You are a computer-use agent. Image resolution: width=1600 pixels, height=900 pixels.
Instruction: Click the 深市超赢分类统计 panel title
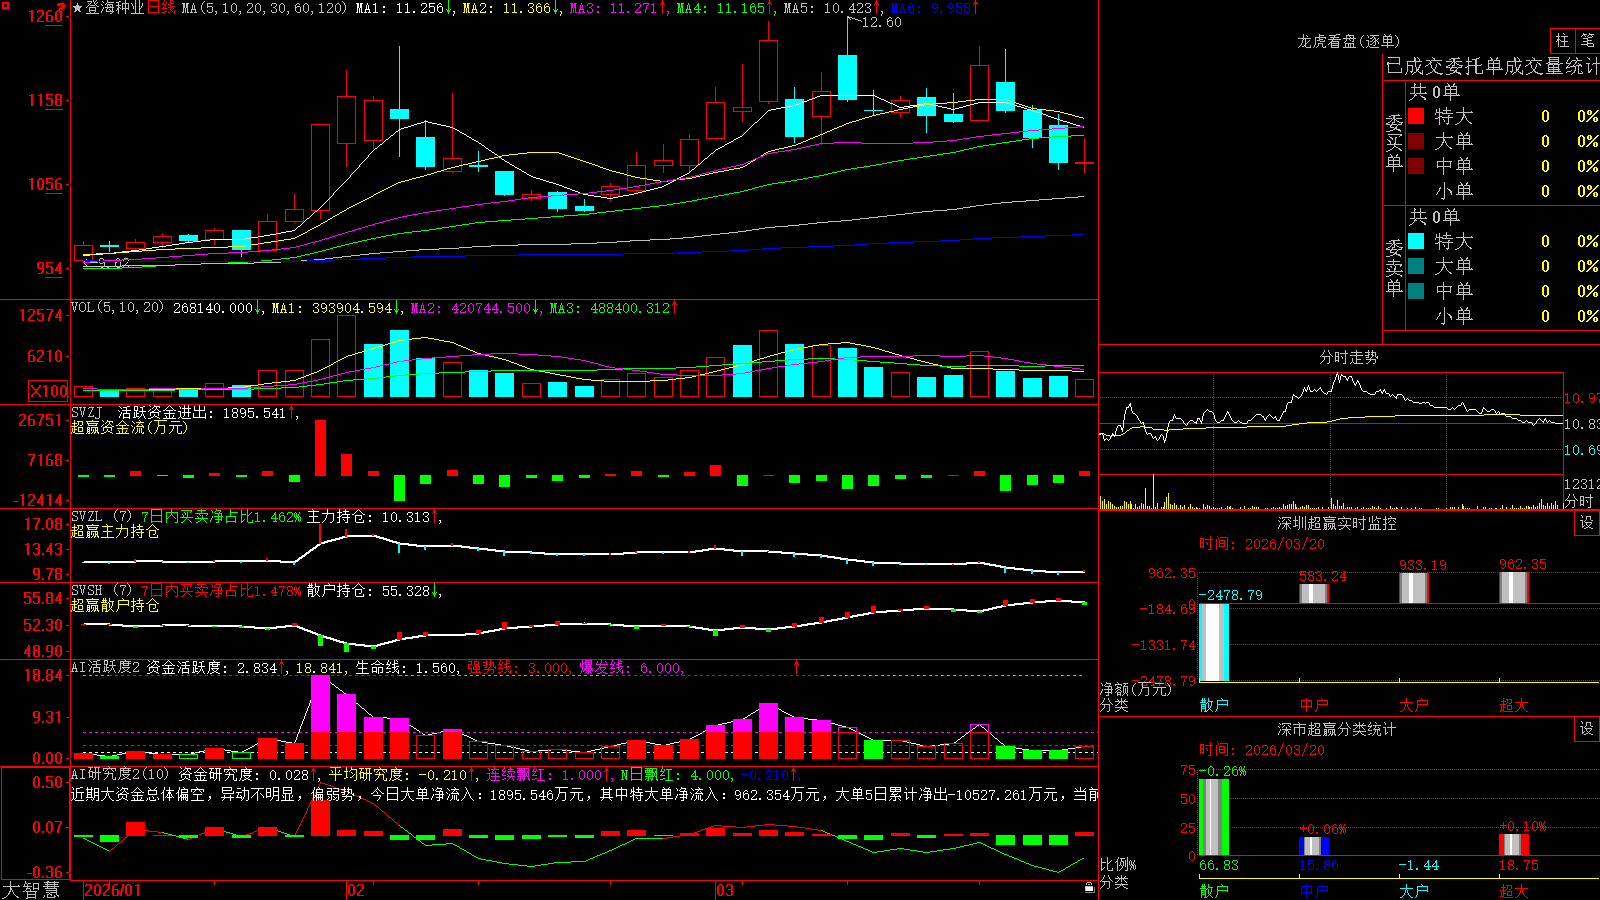(1336, 729)
